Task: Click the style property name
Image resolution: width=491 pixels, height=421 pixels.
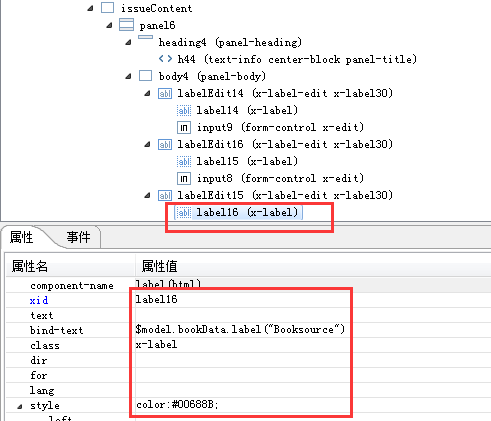Action: (x=45, y=406)
